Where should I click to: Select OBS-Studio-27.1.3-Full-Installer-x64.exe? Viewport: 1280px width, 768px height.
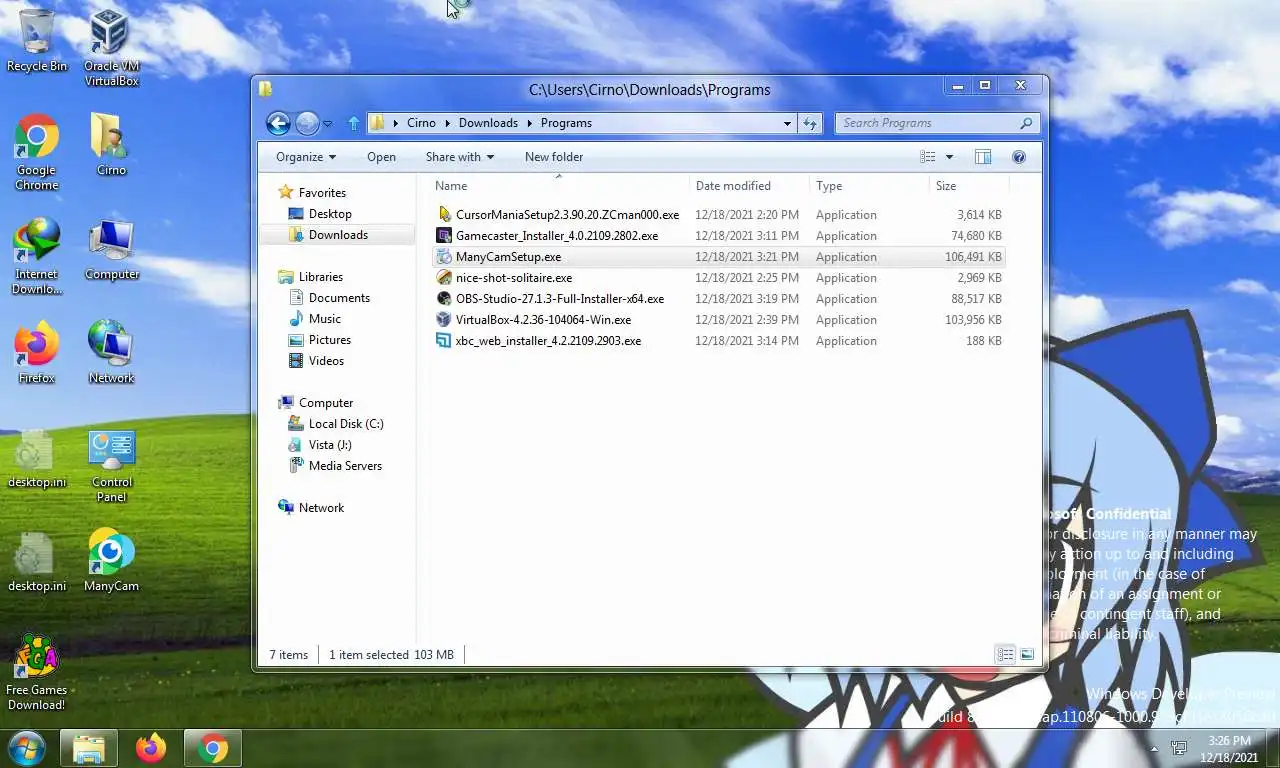718,299
